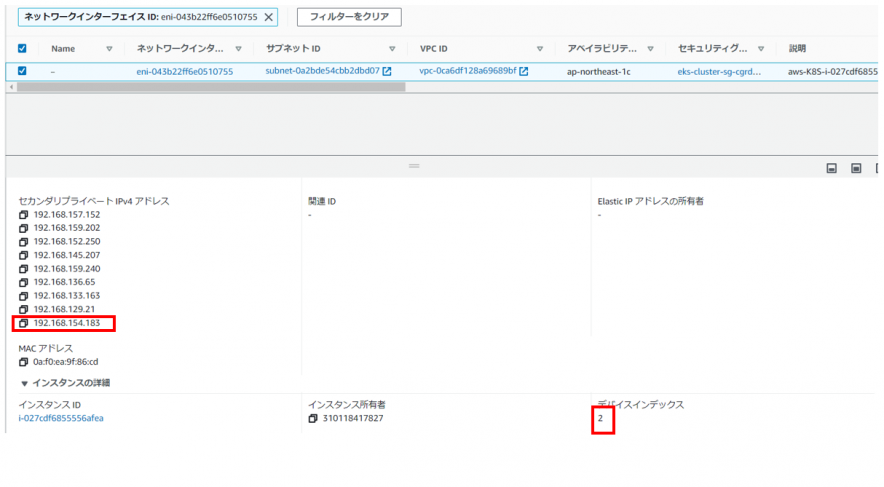Viewport: 884px width, 487px height.
Task: Open instance i-027cdf6855556afea link
Action: (x=60, y=418)
